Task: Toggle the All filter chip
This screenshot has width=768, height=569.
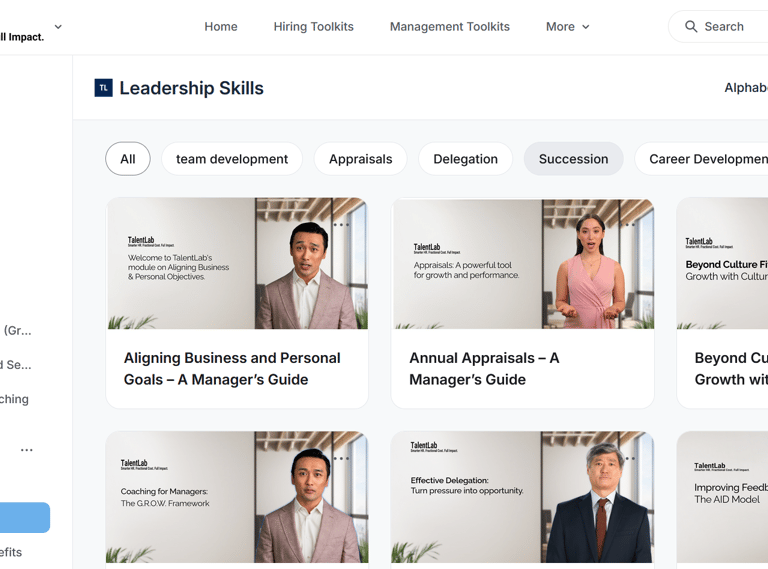Action: [x=128, y=159]
